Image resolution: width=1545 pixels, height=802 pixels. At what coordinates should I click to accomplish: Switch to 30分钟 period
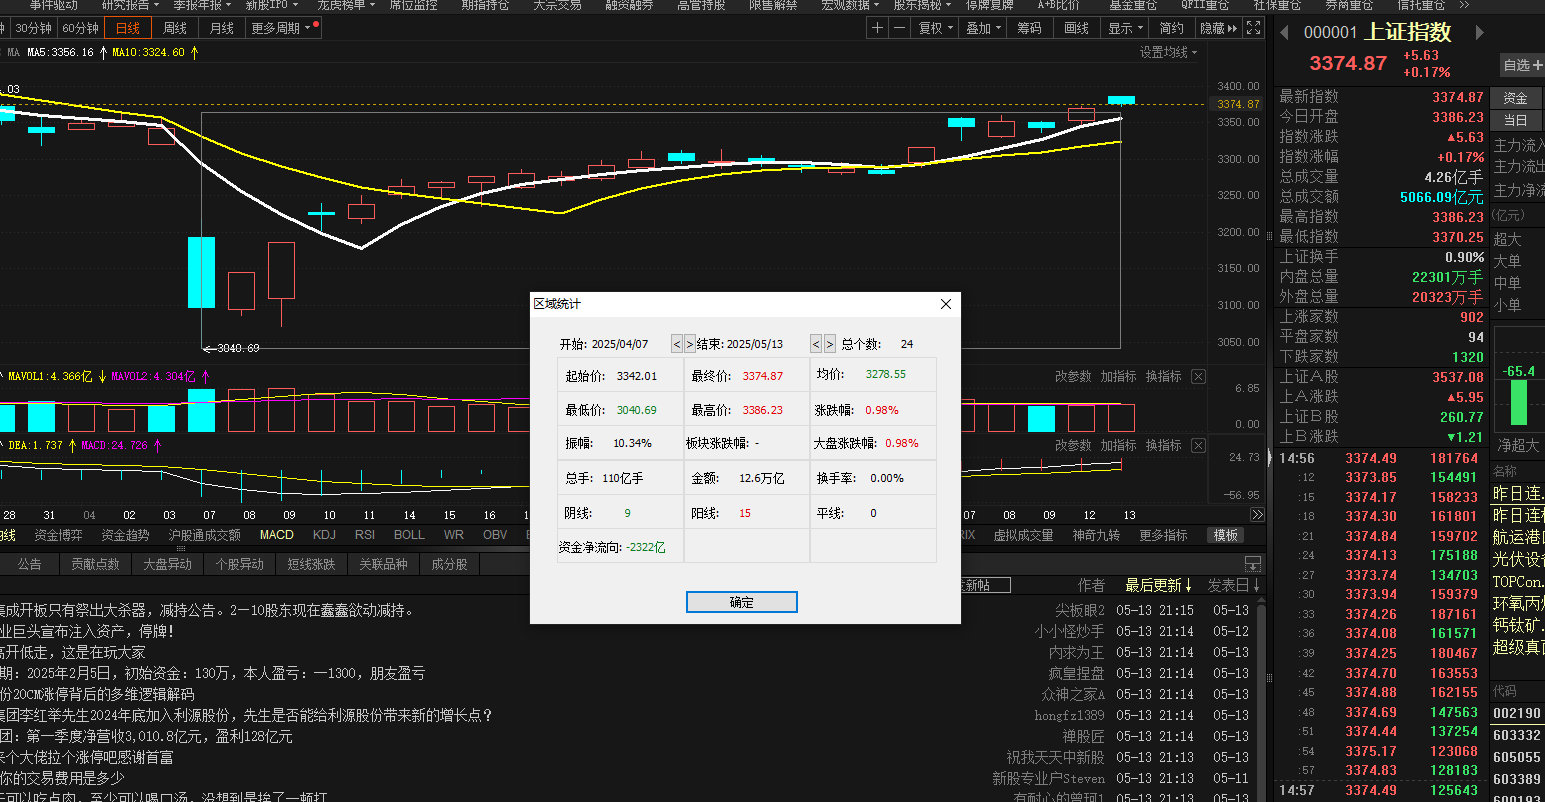coord(33,28)
